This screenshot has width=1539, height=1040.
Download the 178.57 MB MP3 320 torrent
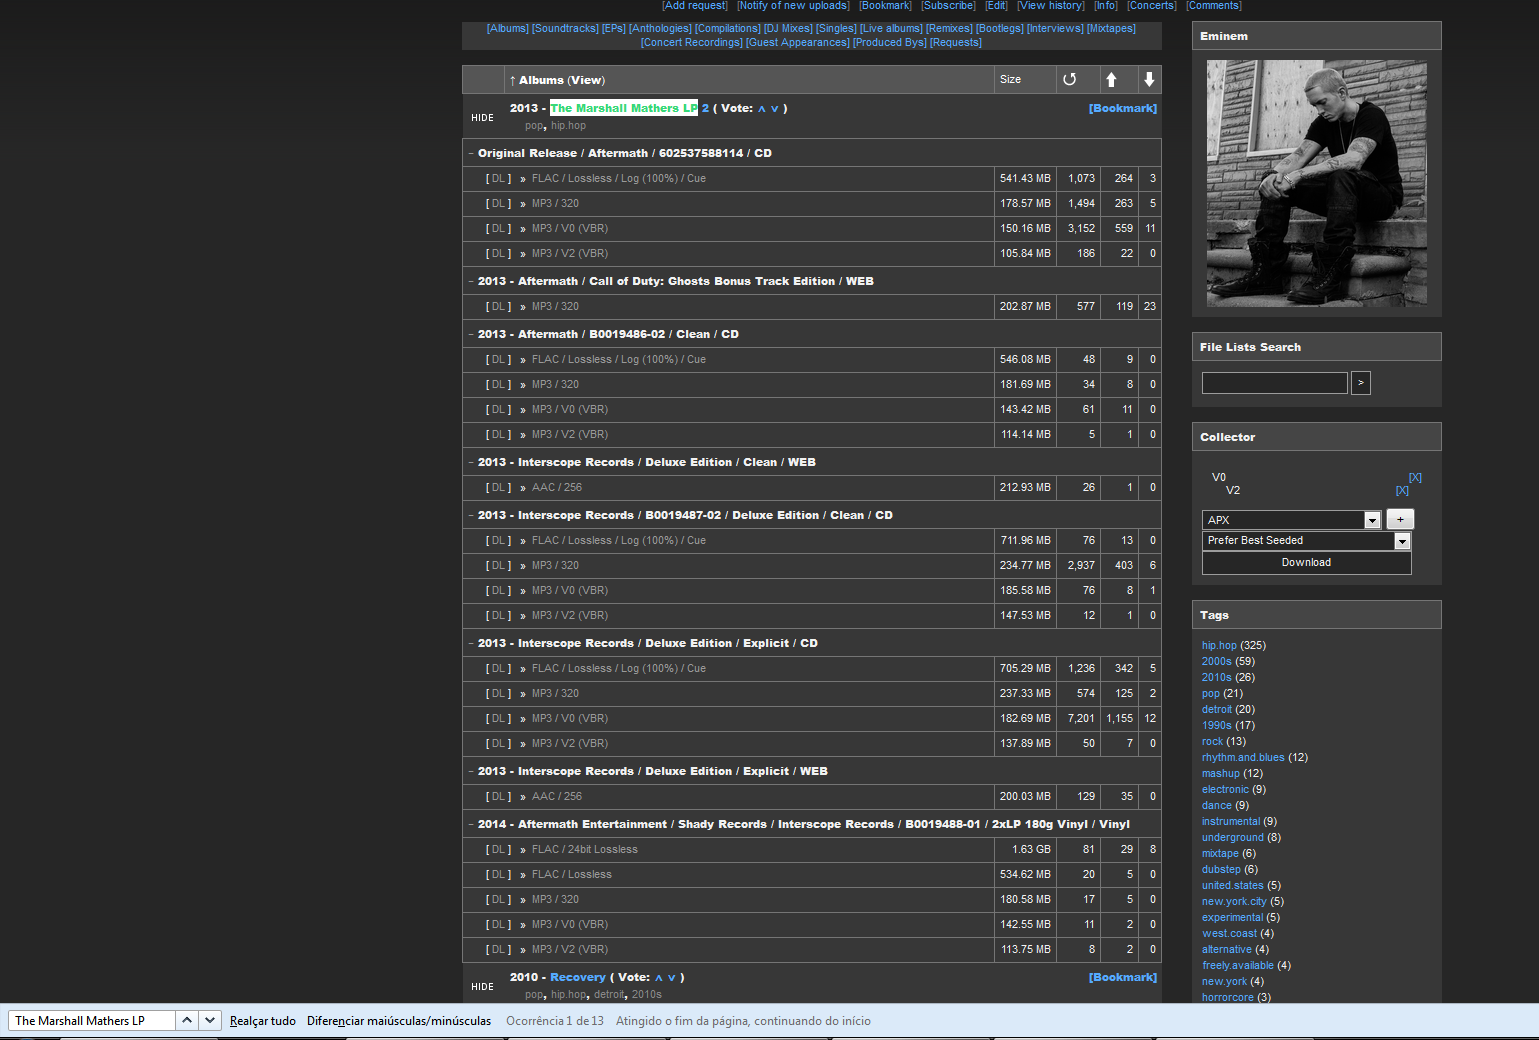(499, 203)
